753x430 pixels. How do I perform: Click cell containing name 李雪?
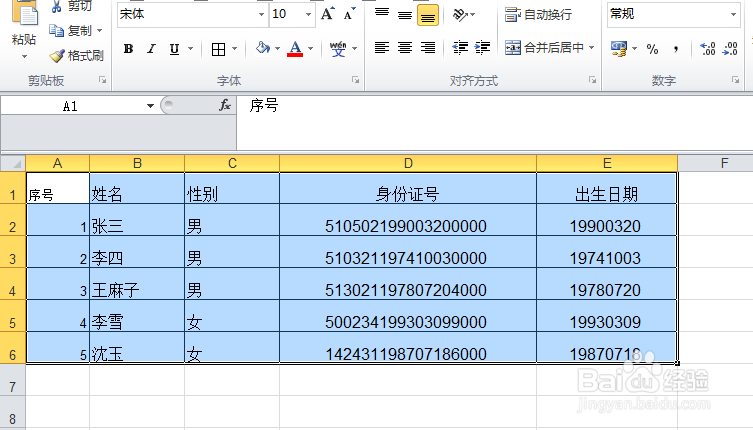coord(137,316)
